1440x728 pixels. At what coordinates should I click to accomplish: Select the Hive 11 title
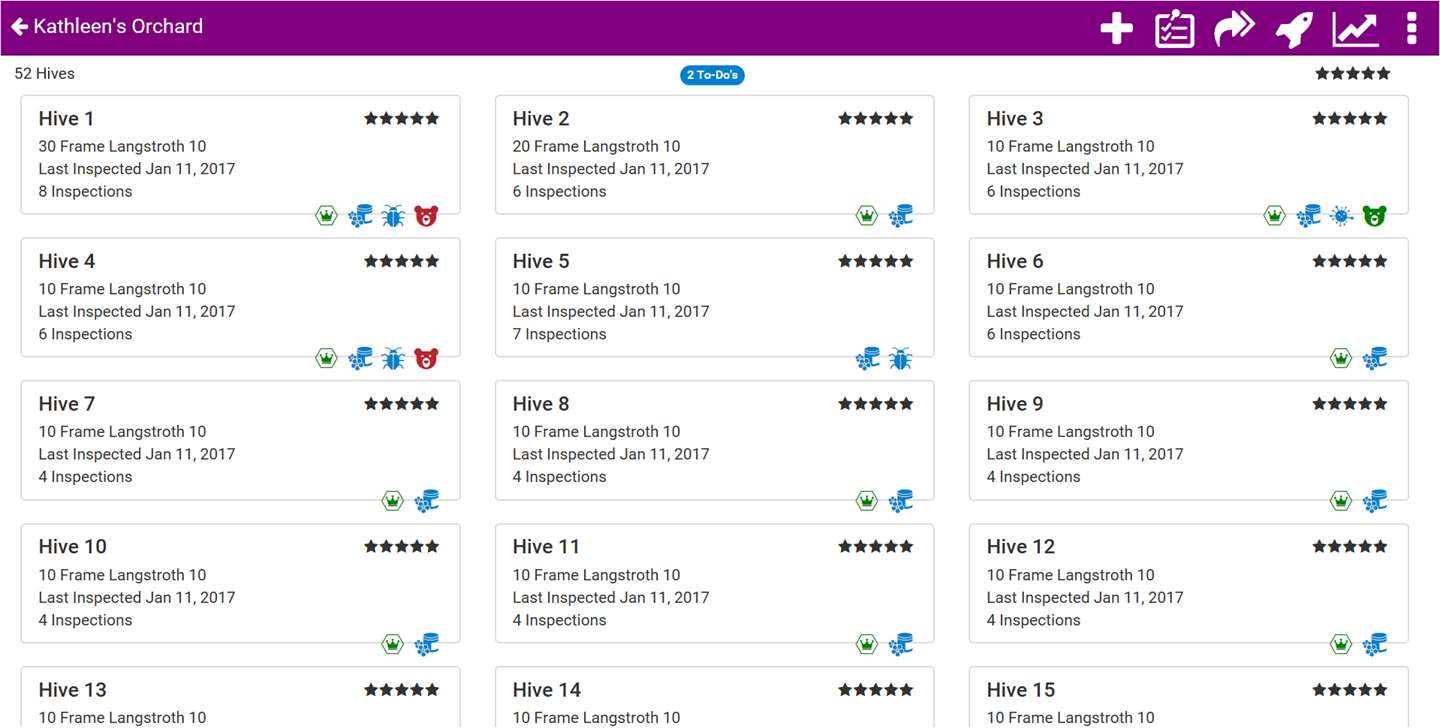(x=546, y=547)
